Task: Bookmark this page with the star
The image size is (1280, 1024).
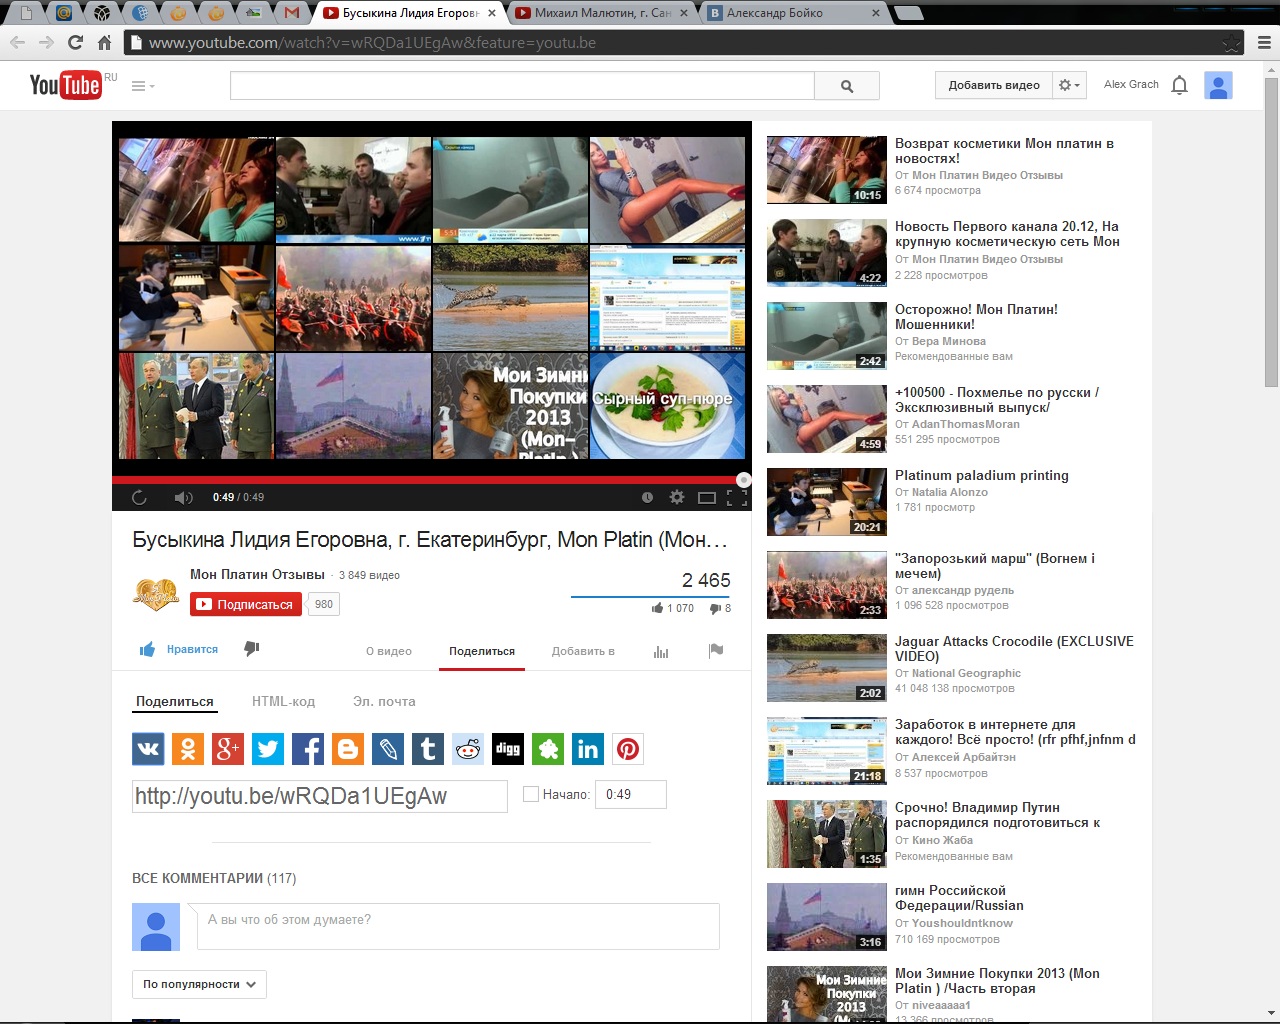Action: pos(1231,42)
